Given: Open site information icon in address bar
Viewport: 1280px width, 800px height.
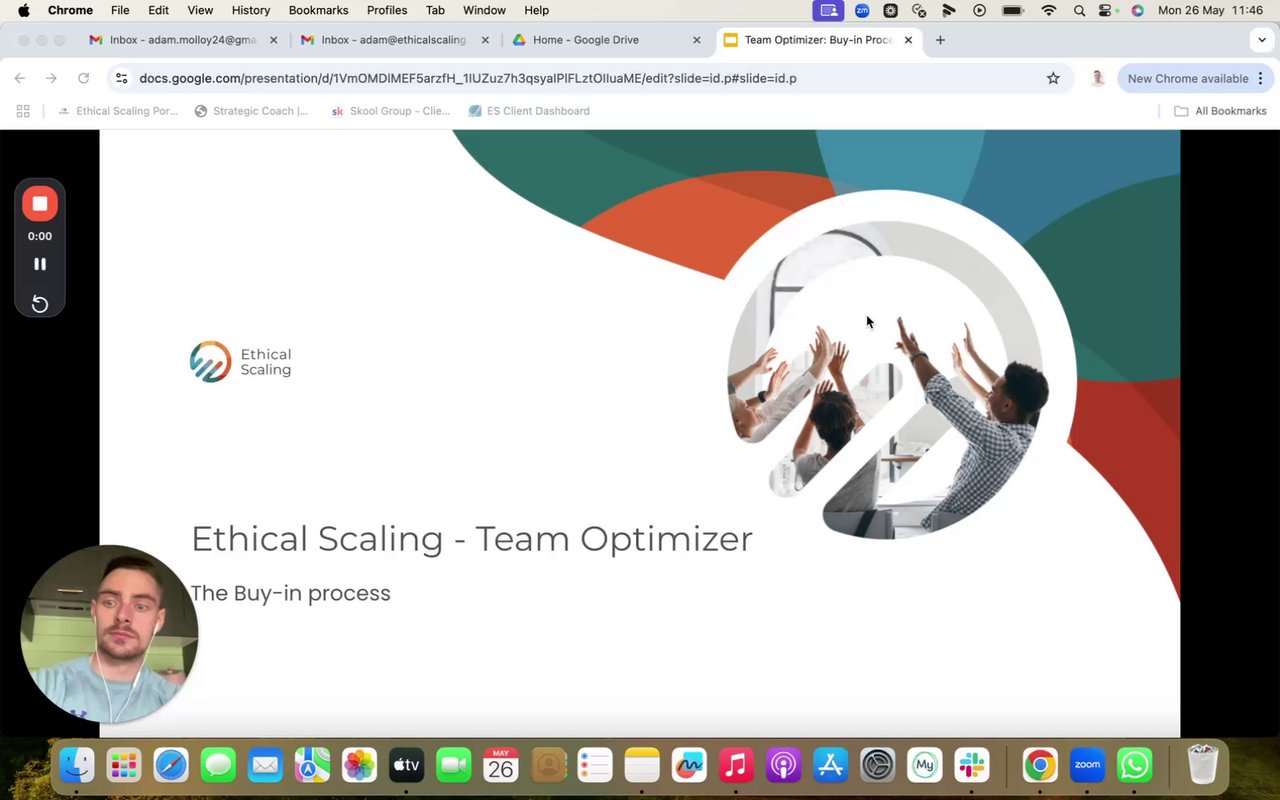Looking at the screenshot, I should pyautogui.click(x=121, y=78).
